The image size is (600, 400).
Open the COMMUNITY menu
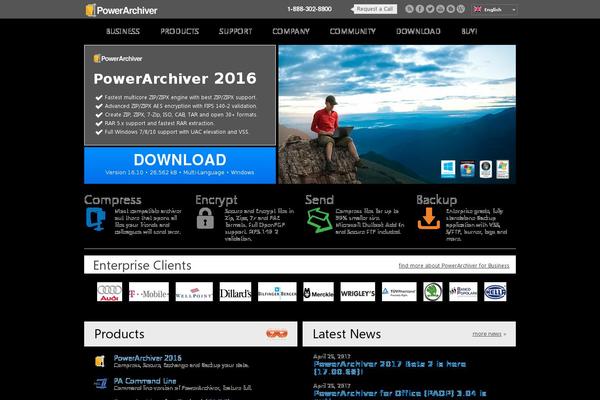pos(353,31)
